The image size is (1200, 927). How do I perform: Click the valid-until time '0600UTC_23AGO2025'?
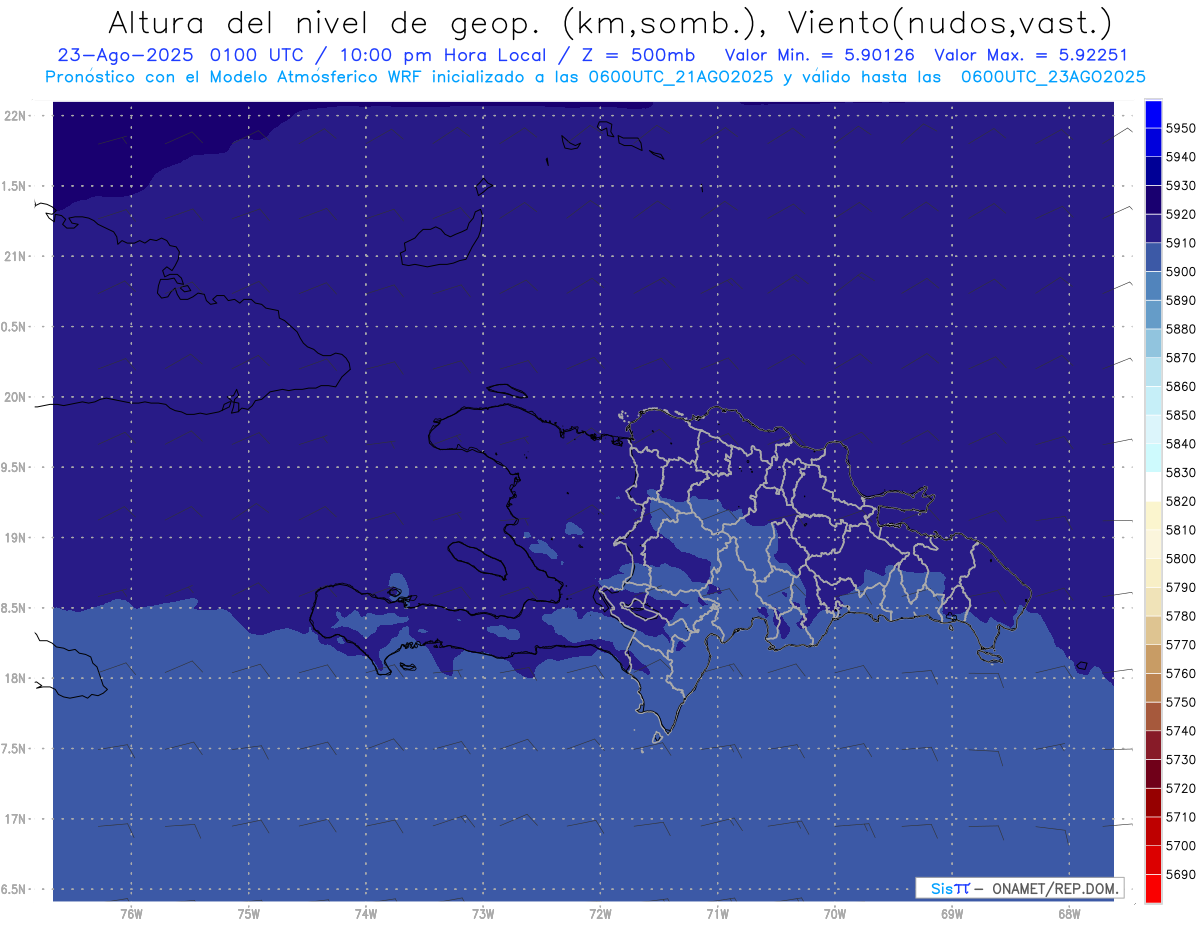(1053, 77)
